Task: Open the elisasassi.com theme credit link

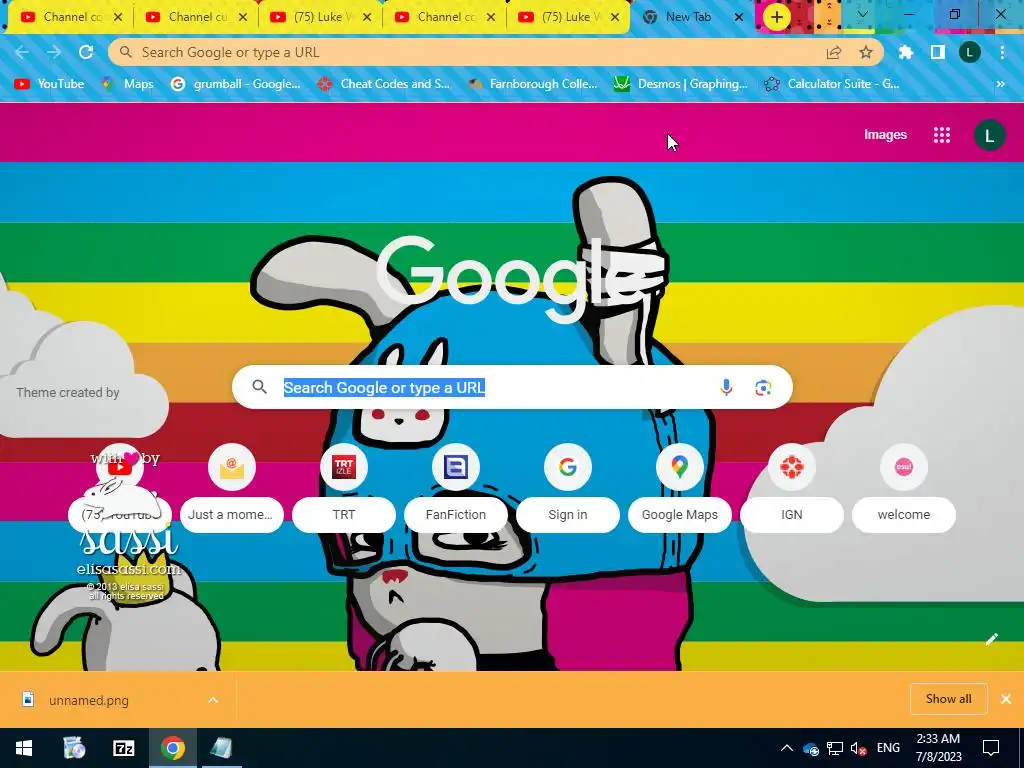Action: click(129, 569)
